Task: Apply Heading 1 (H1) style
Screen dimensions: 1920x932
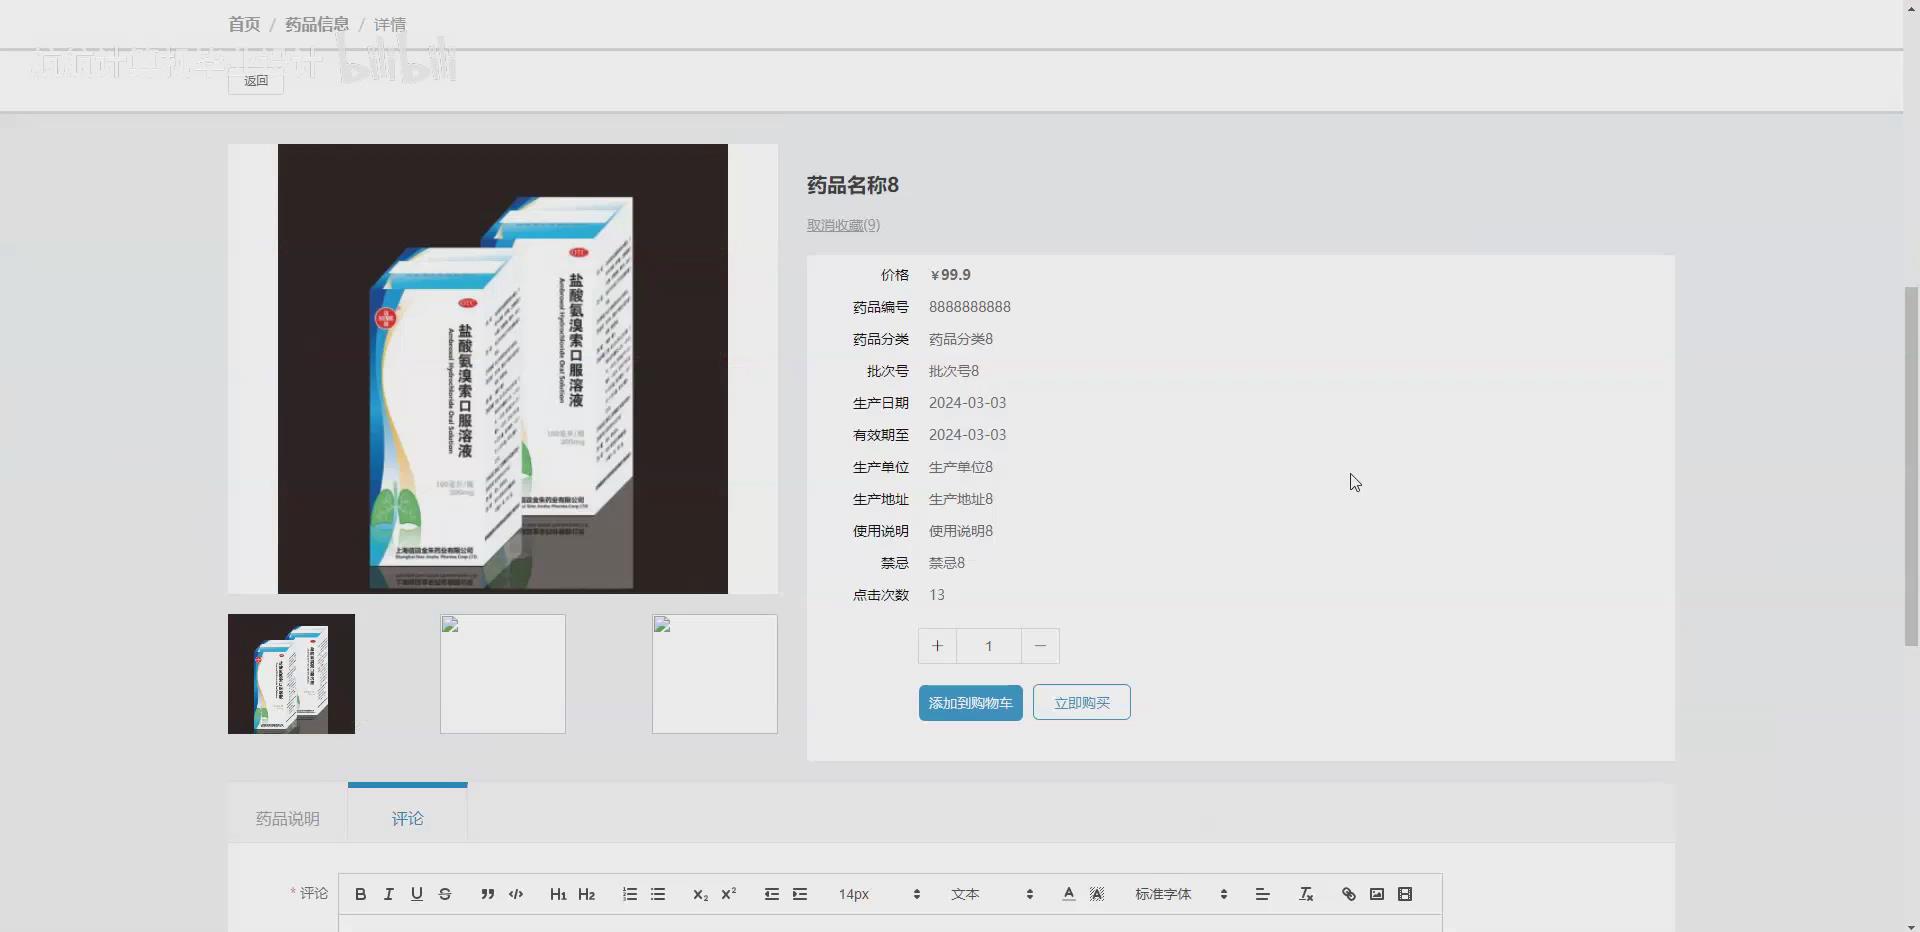Action: [558, 894]
